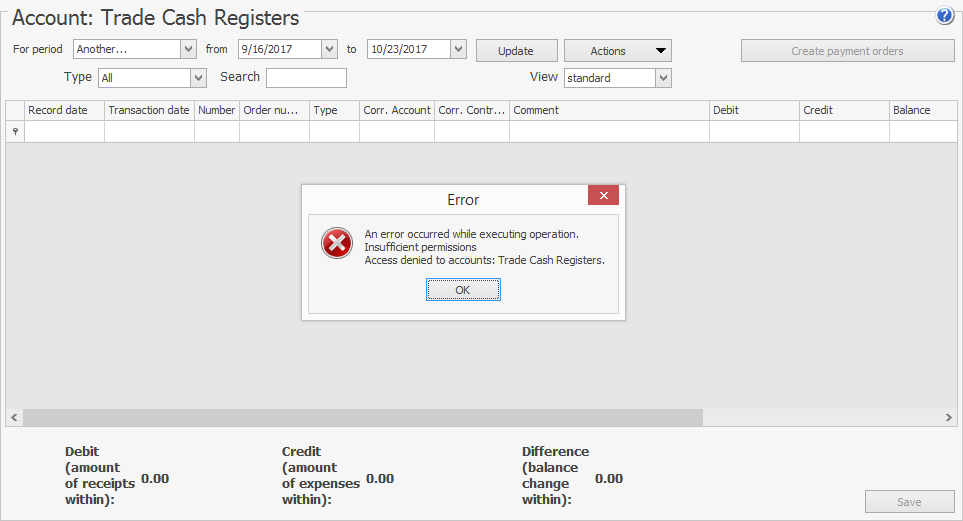Image resolution: width=963 pixels, height=521 pixels.
Task: Click the blue help question mark icon
Action: coord(944,16)
